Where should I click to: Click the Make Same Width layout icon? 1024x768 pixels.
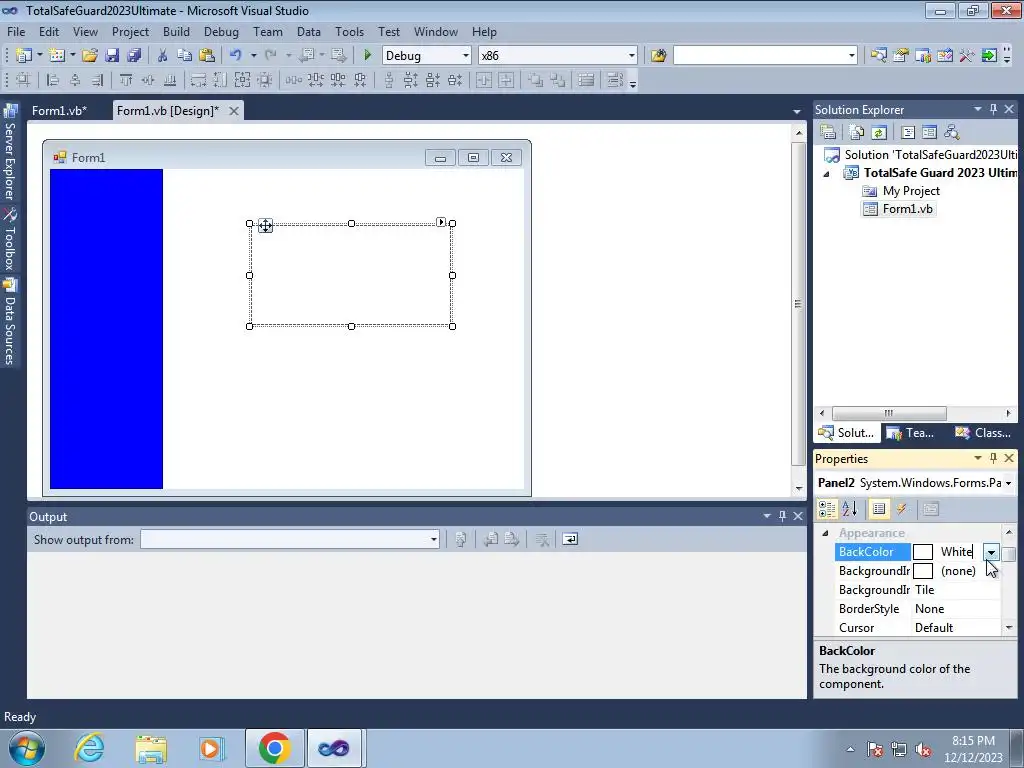point(198,80)
